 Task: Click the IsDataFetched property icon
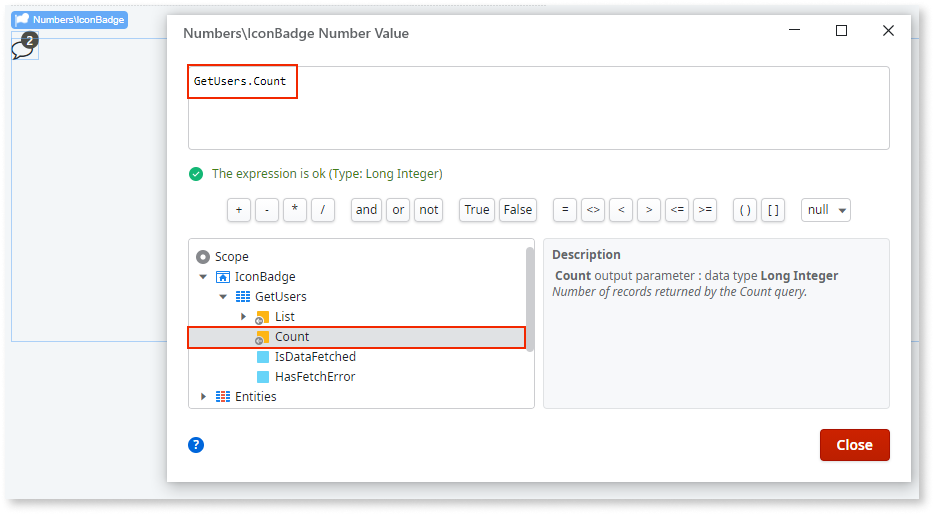(263, 357)
